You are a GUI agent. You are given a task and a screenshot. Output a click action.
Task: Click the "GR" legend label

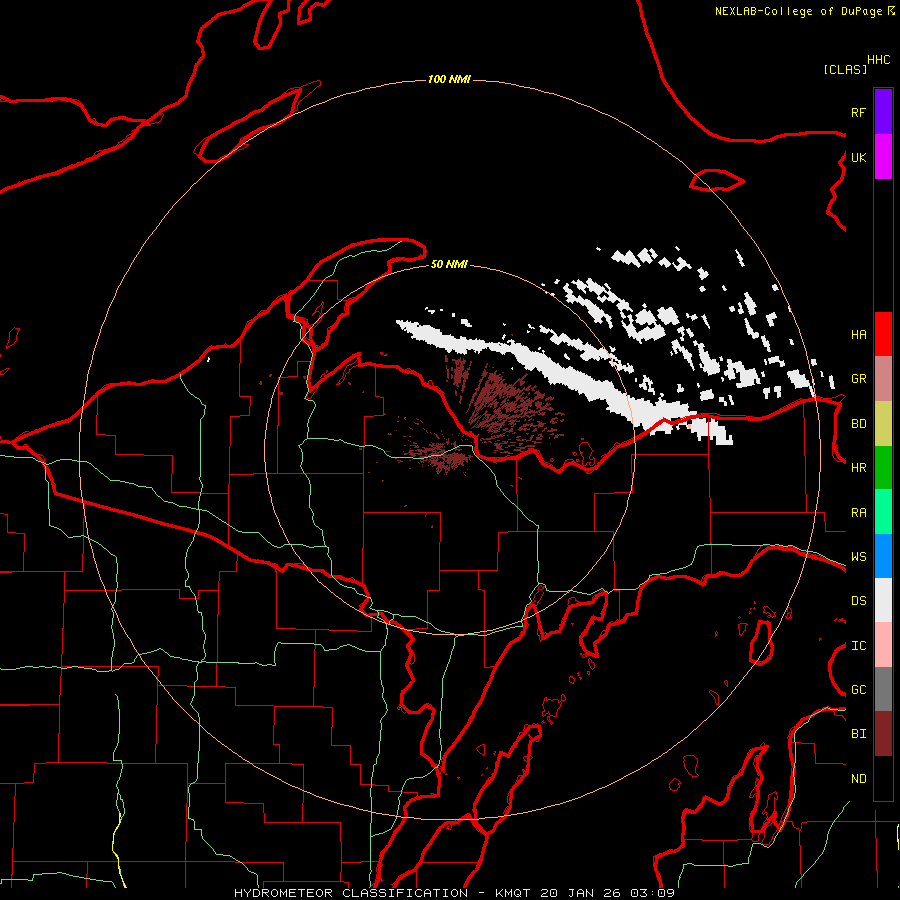[x=858, y=379]
